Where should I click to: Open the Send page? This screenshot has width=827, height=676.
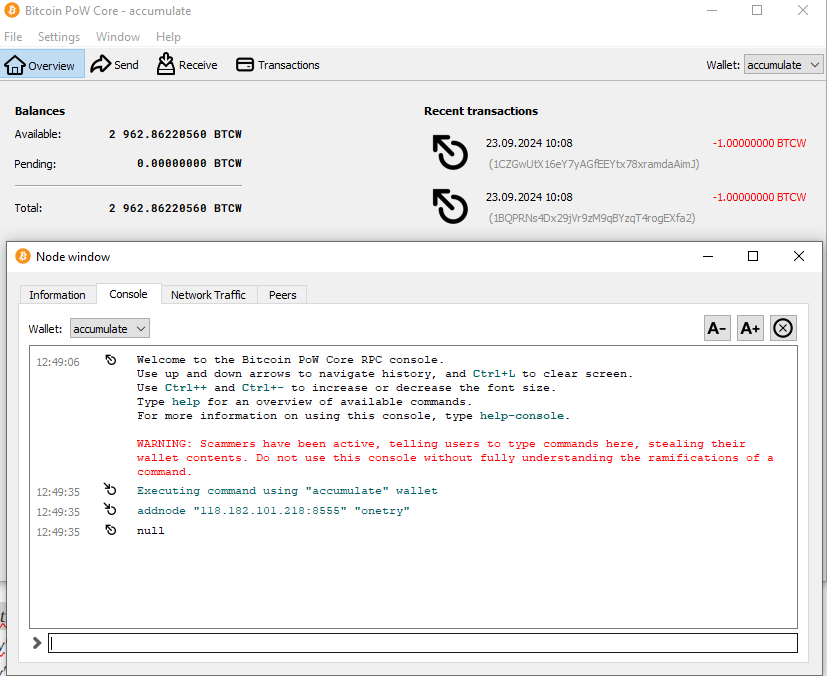[114, 65]
